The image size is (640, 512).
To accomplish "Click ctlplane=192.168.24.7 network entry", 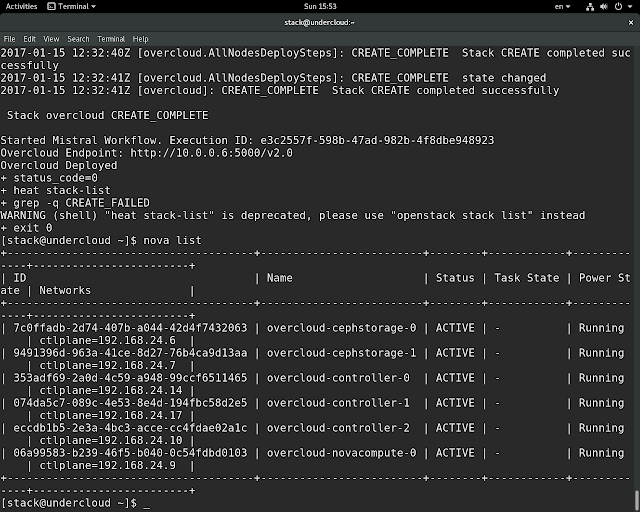I will pyautogui.click(x=107, y=365).
